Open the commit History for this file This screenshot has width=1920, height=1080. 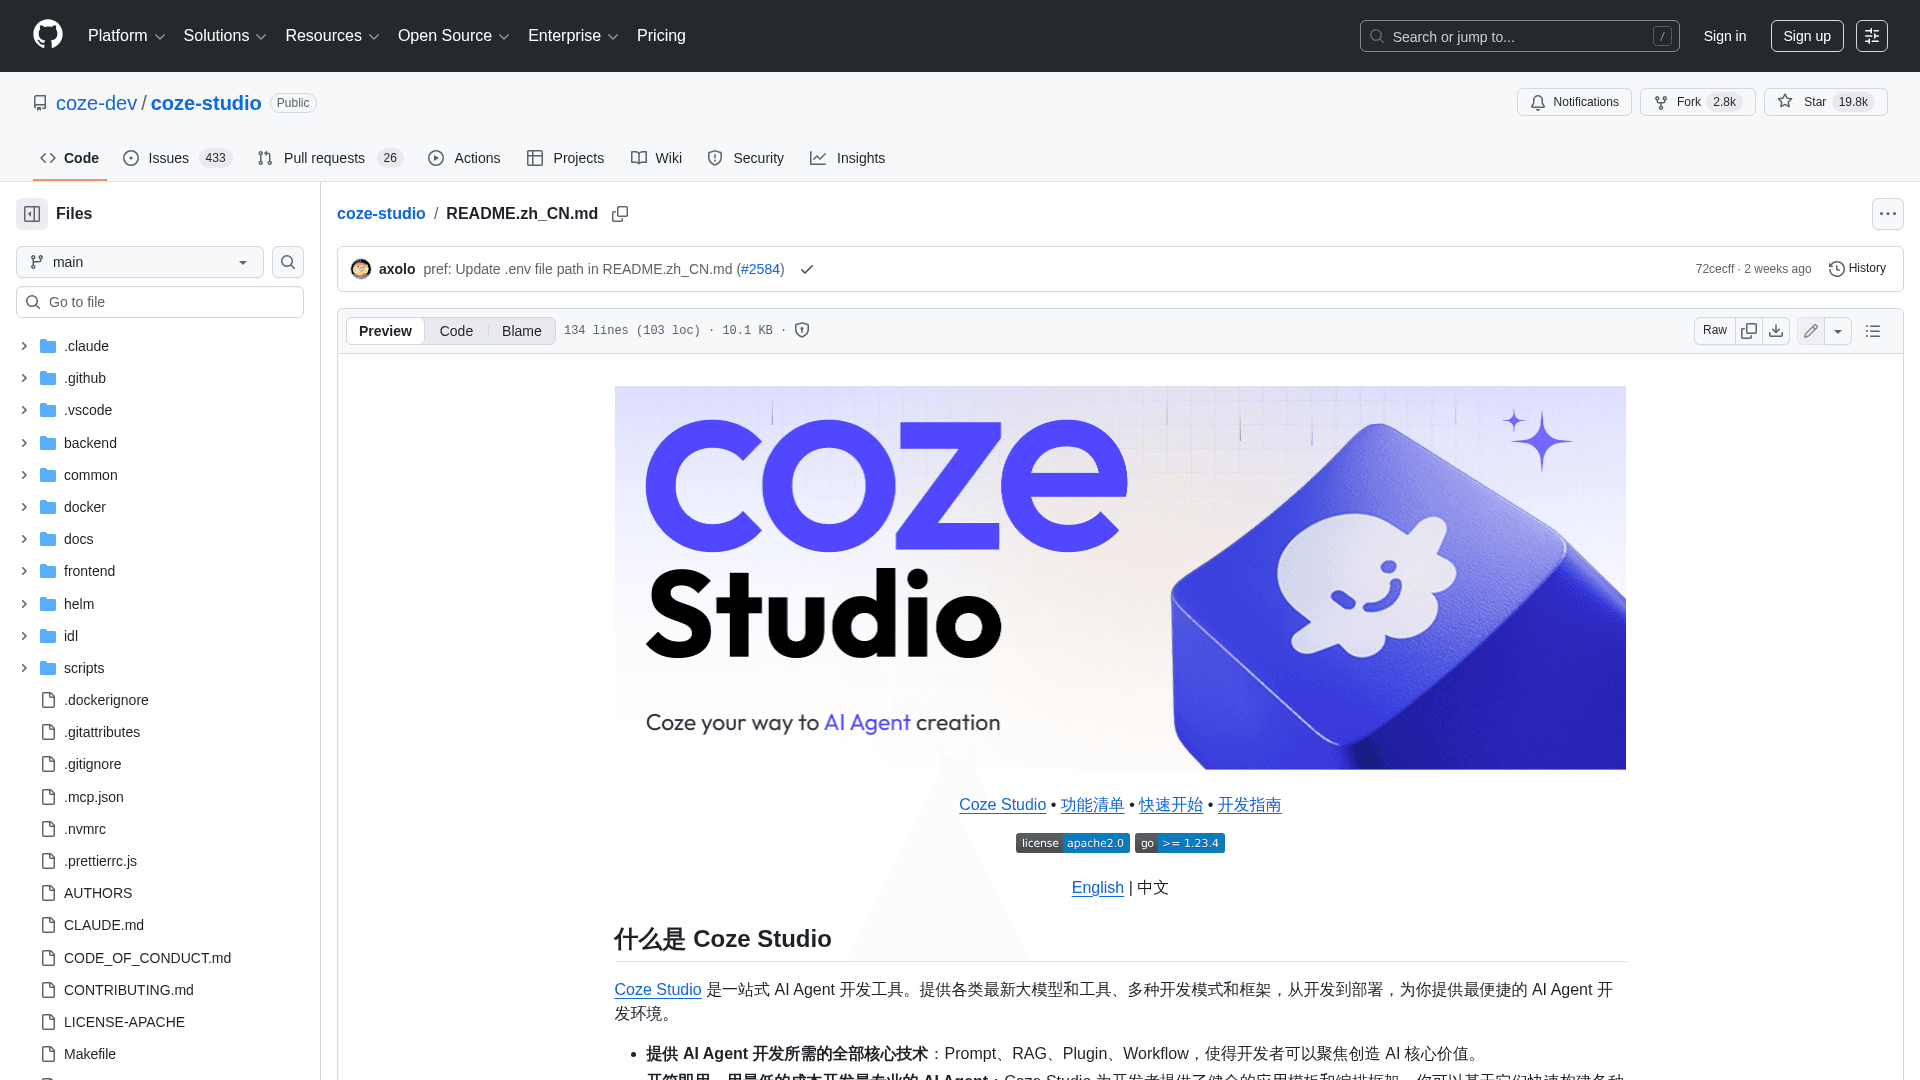click(x=1857, y=268)
